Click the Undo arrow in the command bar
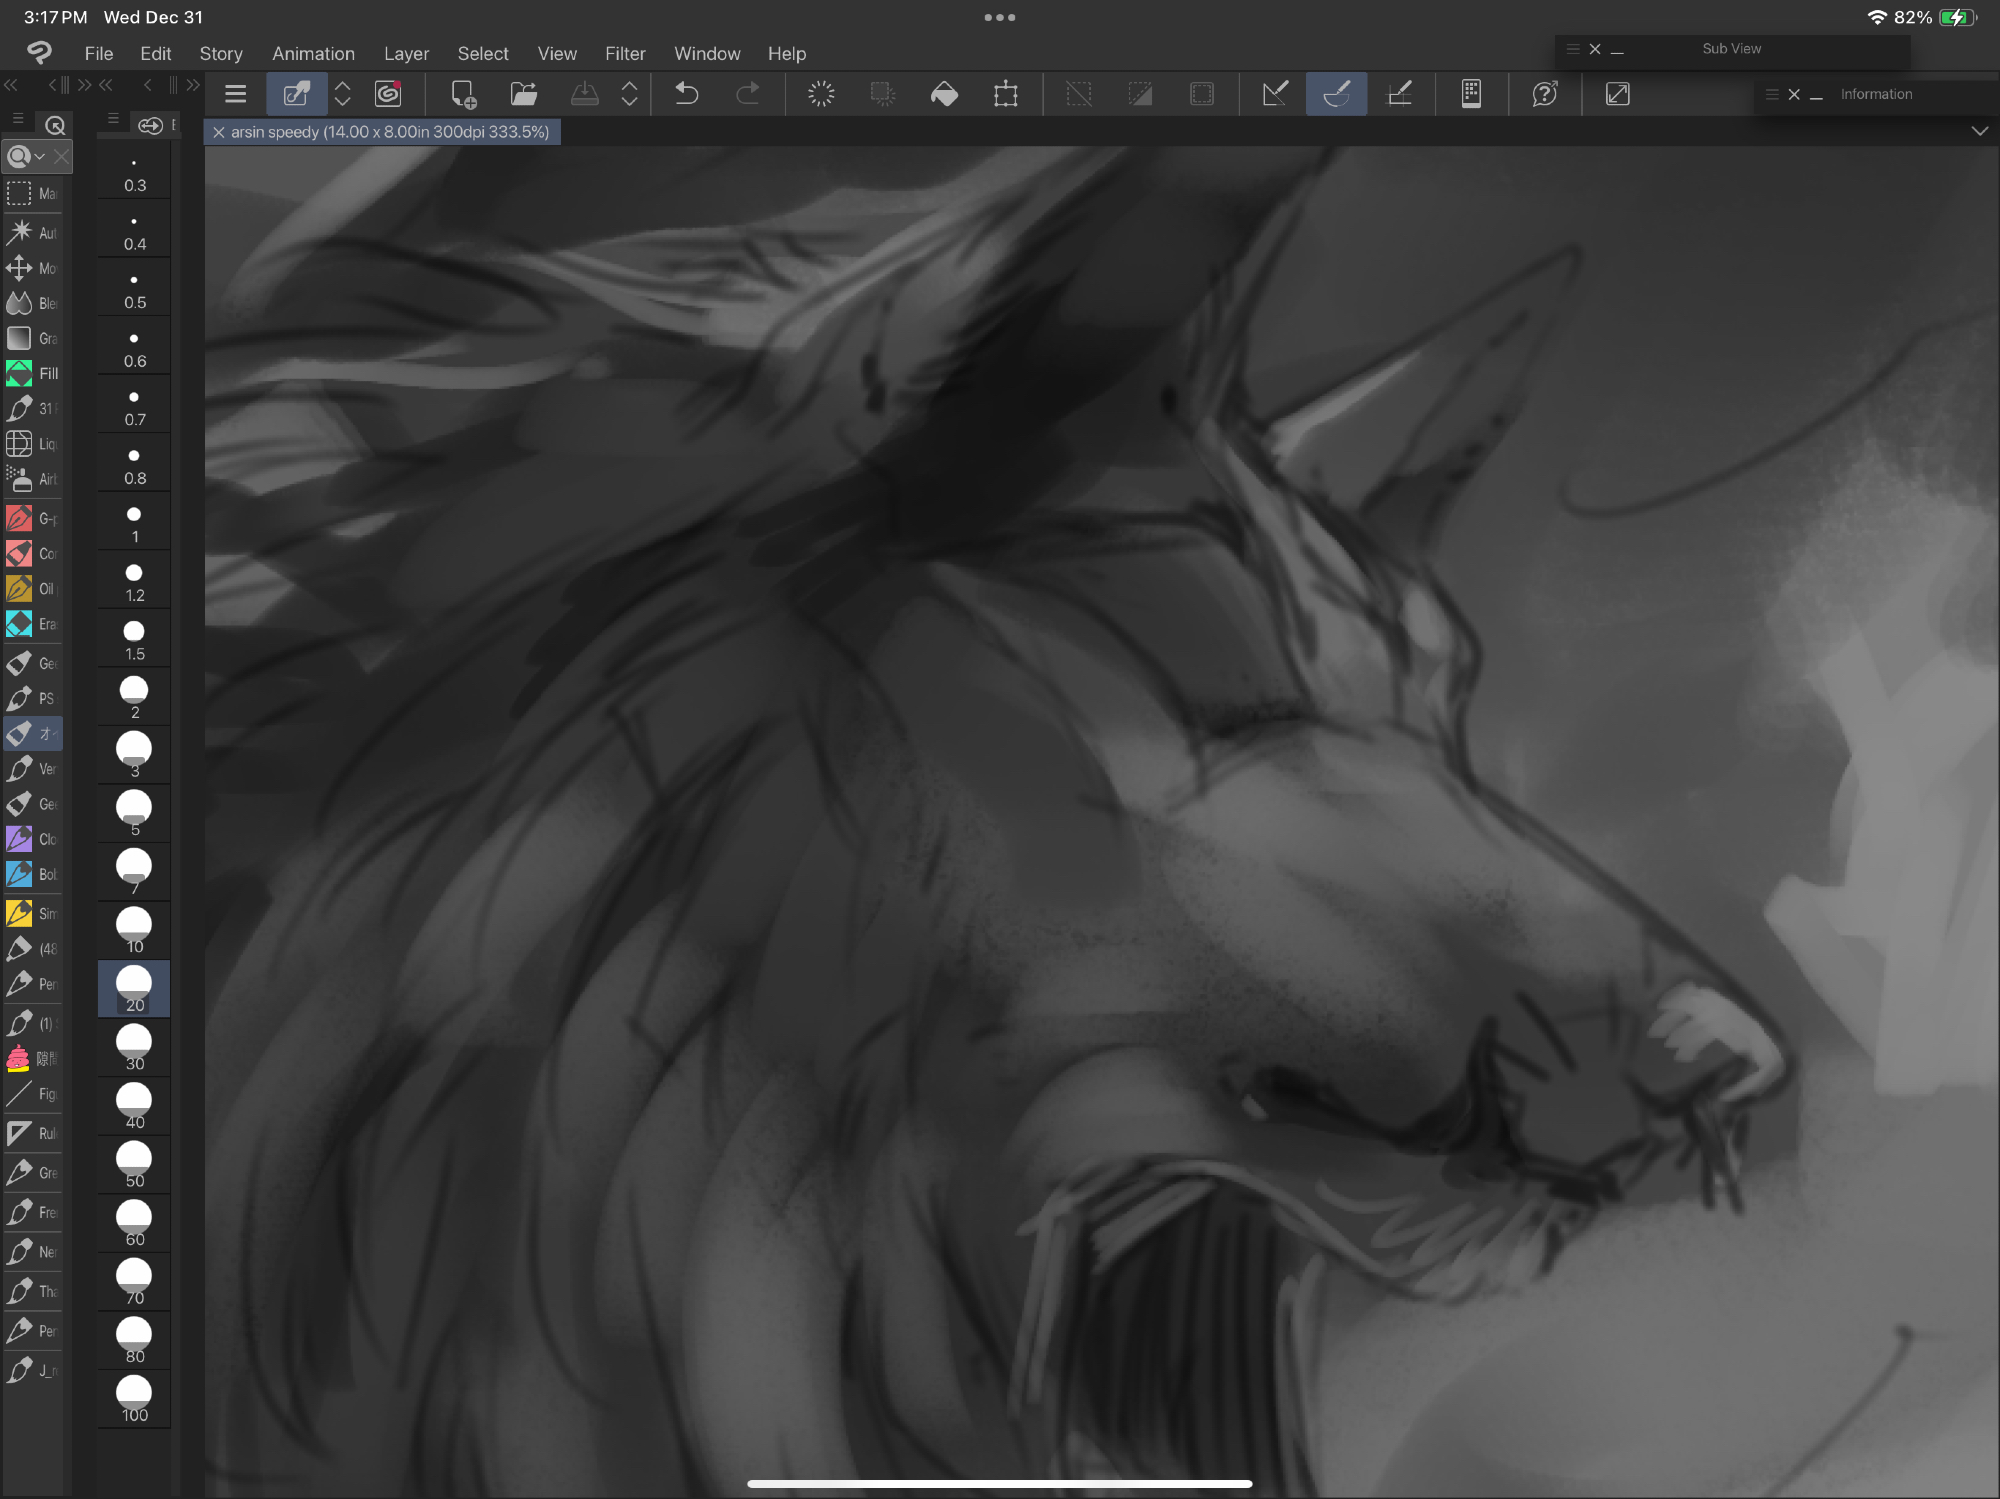The width and height of the screenshot is (2000, 1499). tap(687, 94)
